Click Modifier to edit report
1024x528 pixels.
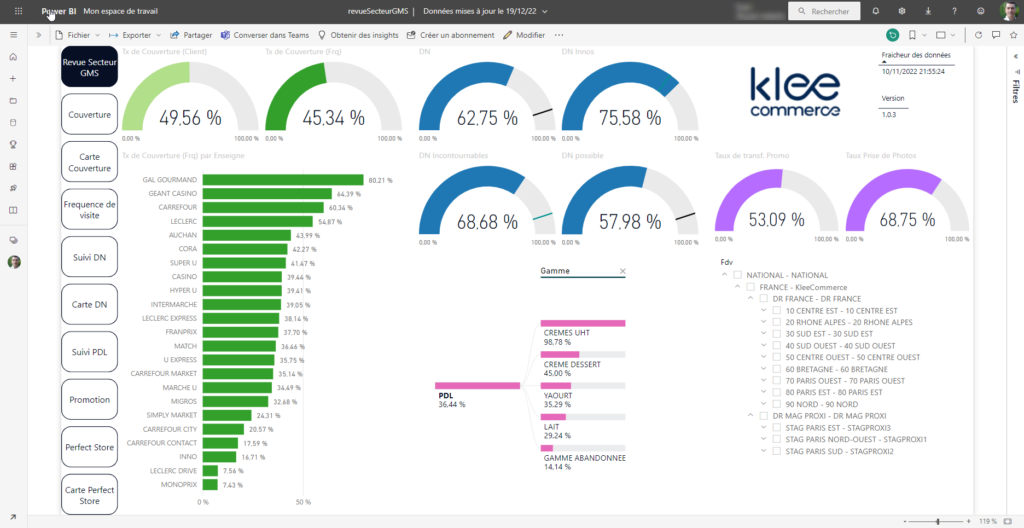pyautogui.click(x=524, y=35)
